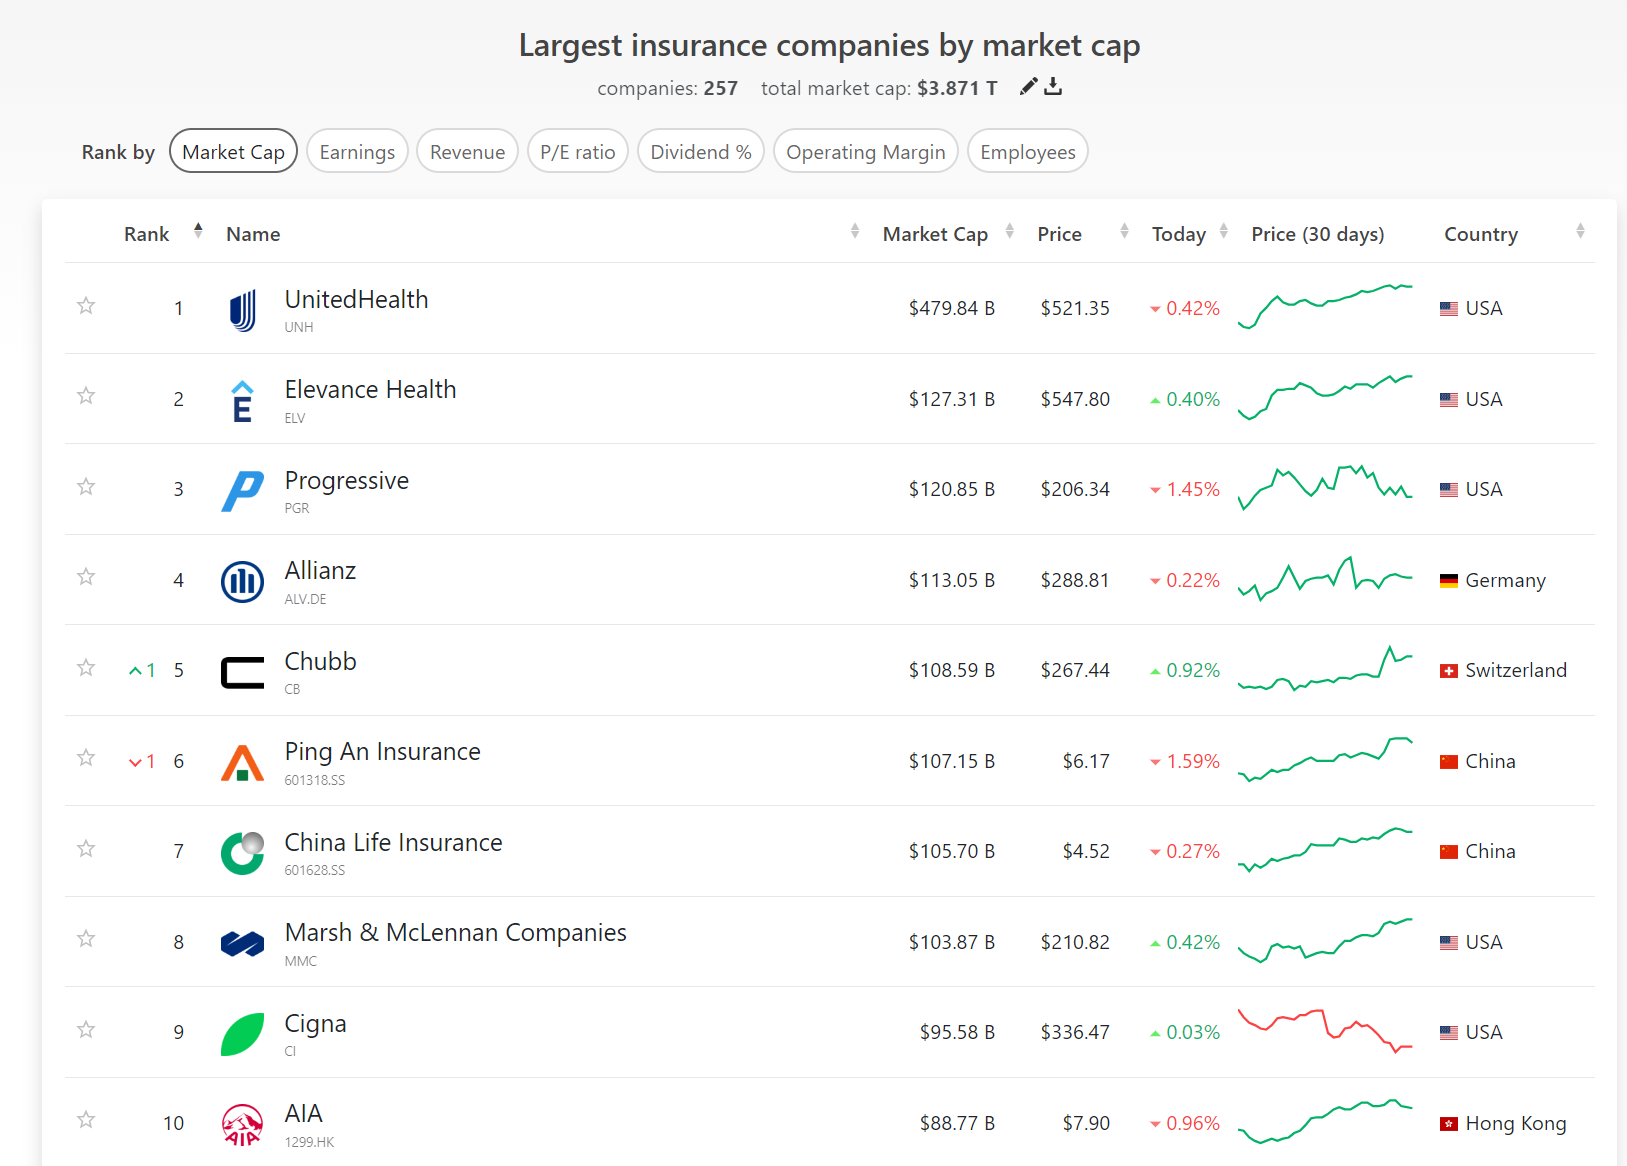Open the Allianz company link
The height and width of the screenshot is (1166, 1627).
pyautogui.click(x=320, y=570)
